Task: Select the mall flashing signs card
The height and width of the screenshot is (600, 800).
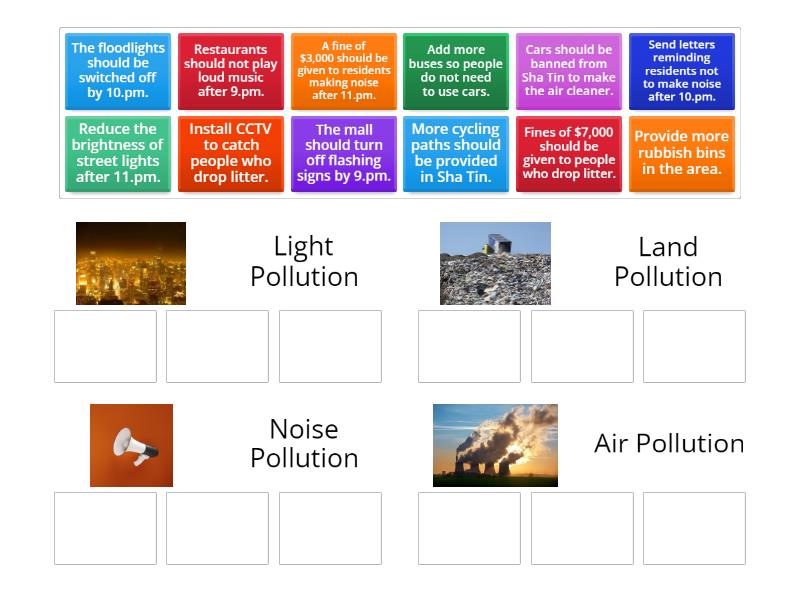Action: (342, 154)
